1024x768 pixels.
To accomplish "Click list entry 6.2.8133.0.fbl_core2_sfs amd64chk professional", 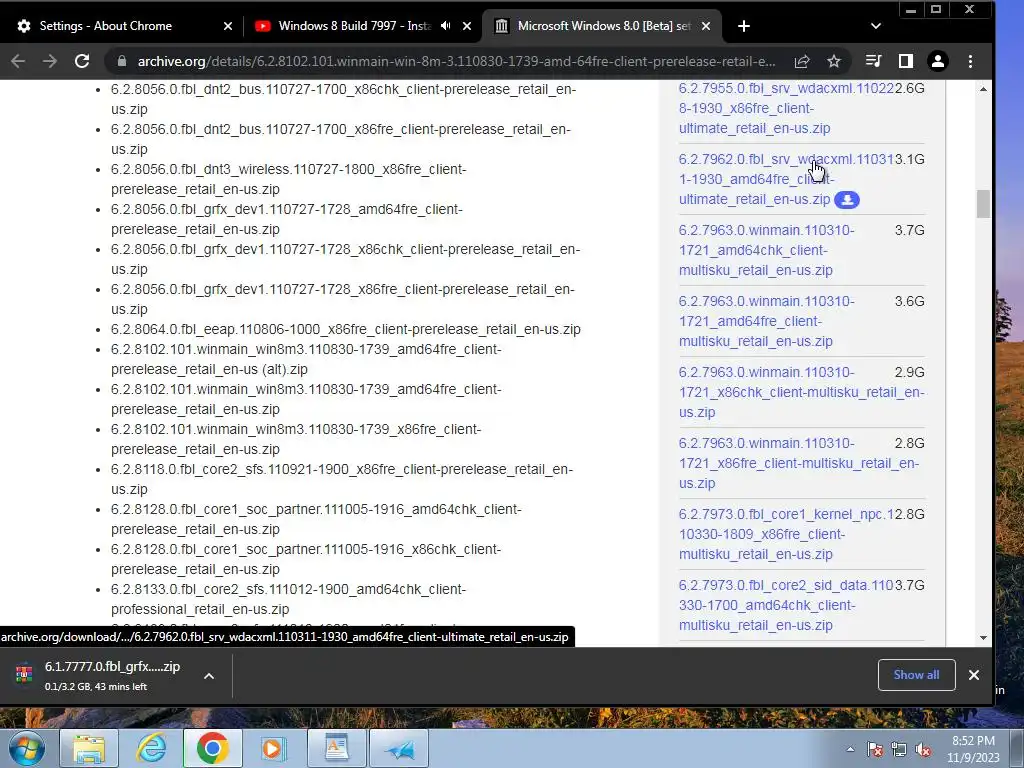I will (x=288, y=599).
